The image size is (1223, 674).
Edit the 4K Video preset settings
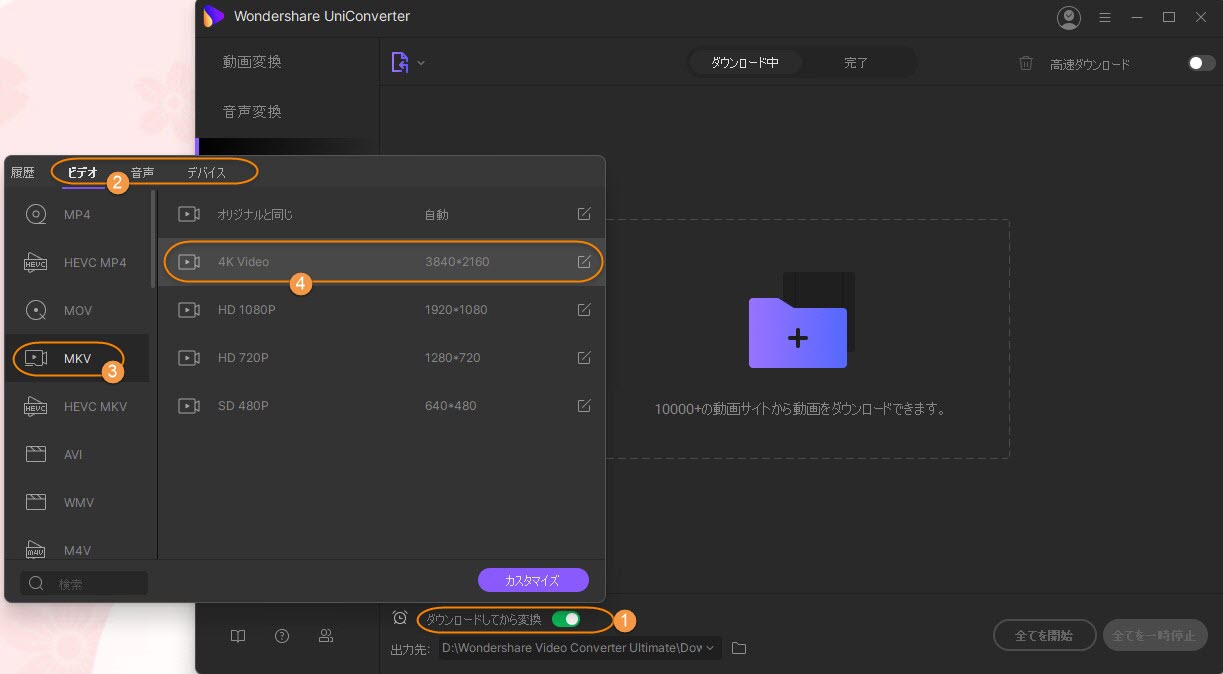584,262
